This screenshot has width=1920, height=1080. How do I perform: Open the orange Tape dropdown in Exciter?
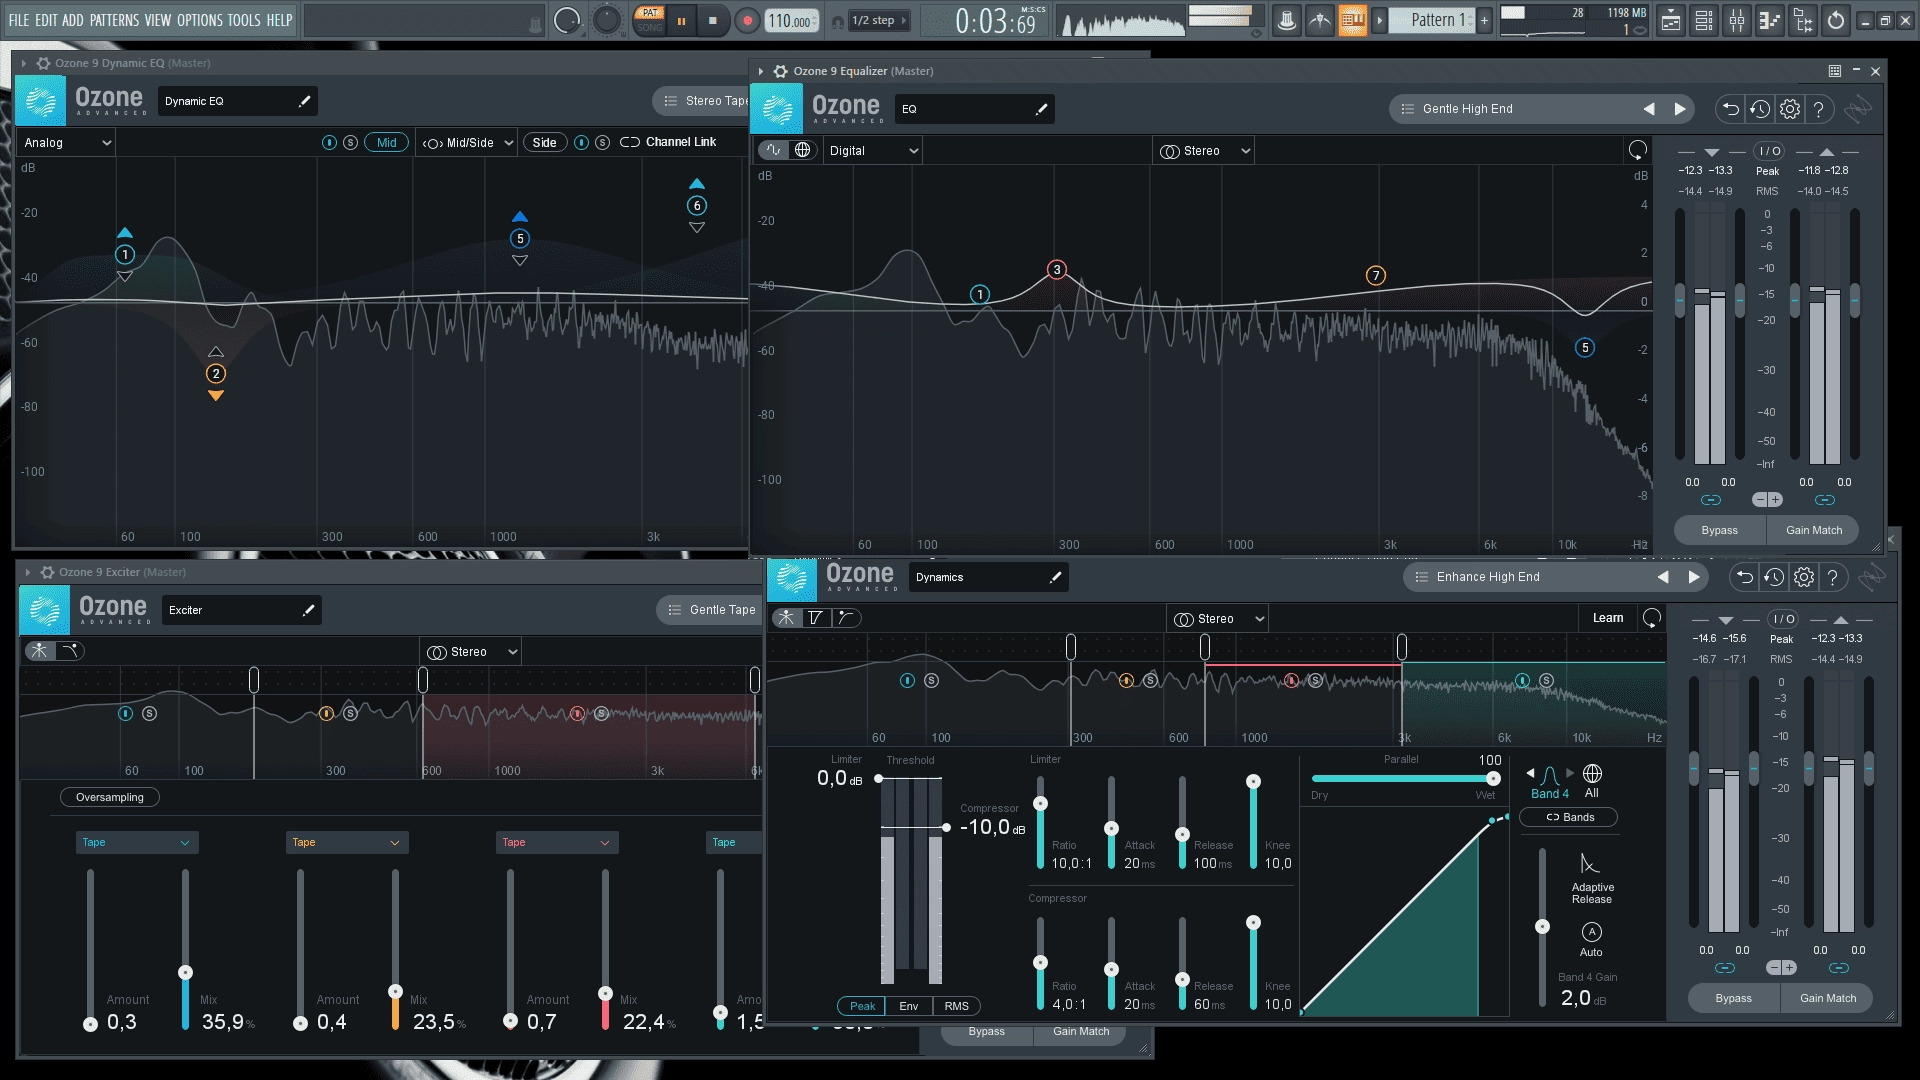[347, 843]
